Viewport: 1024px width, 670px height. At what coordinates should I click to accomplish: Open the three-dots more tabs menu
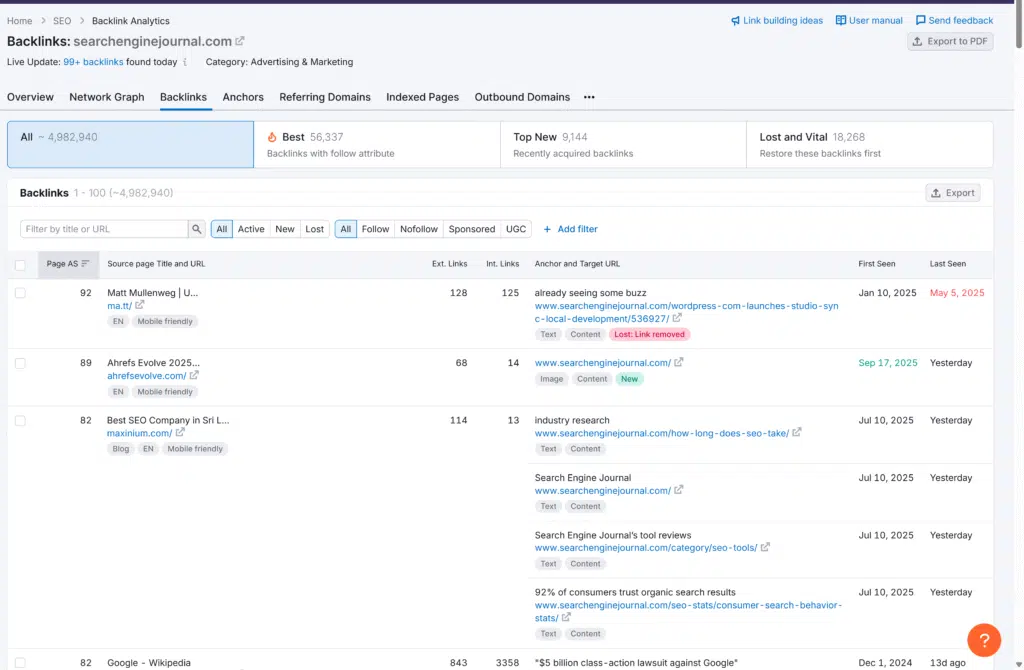pyautogui.click(x=589, y=97)
